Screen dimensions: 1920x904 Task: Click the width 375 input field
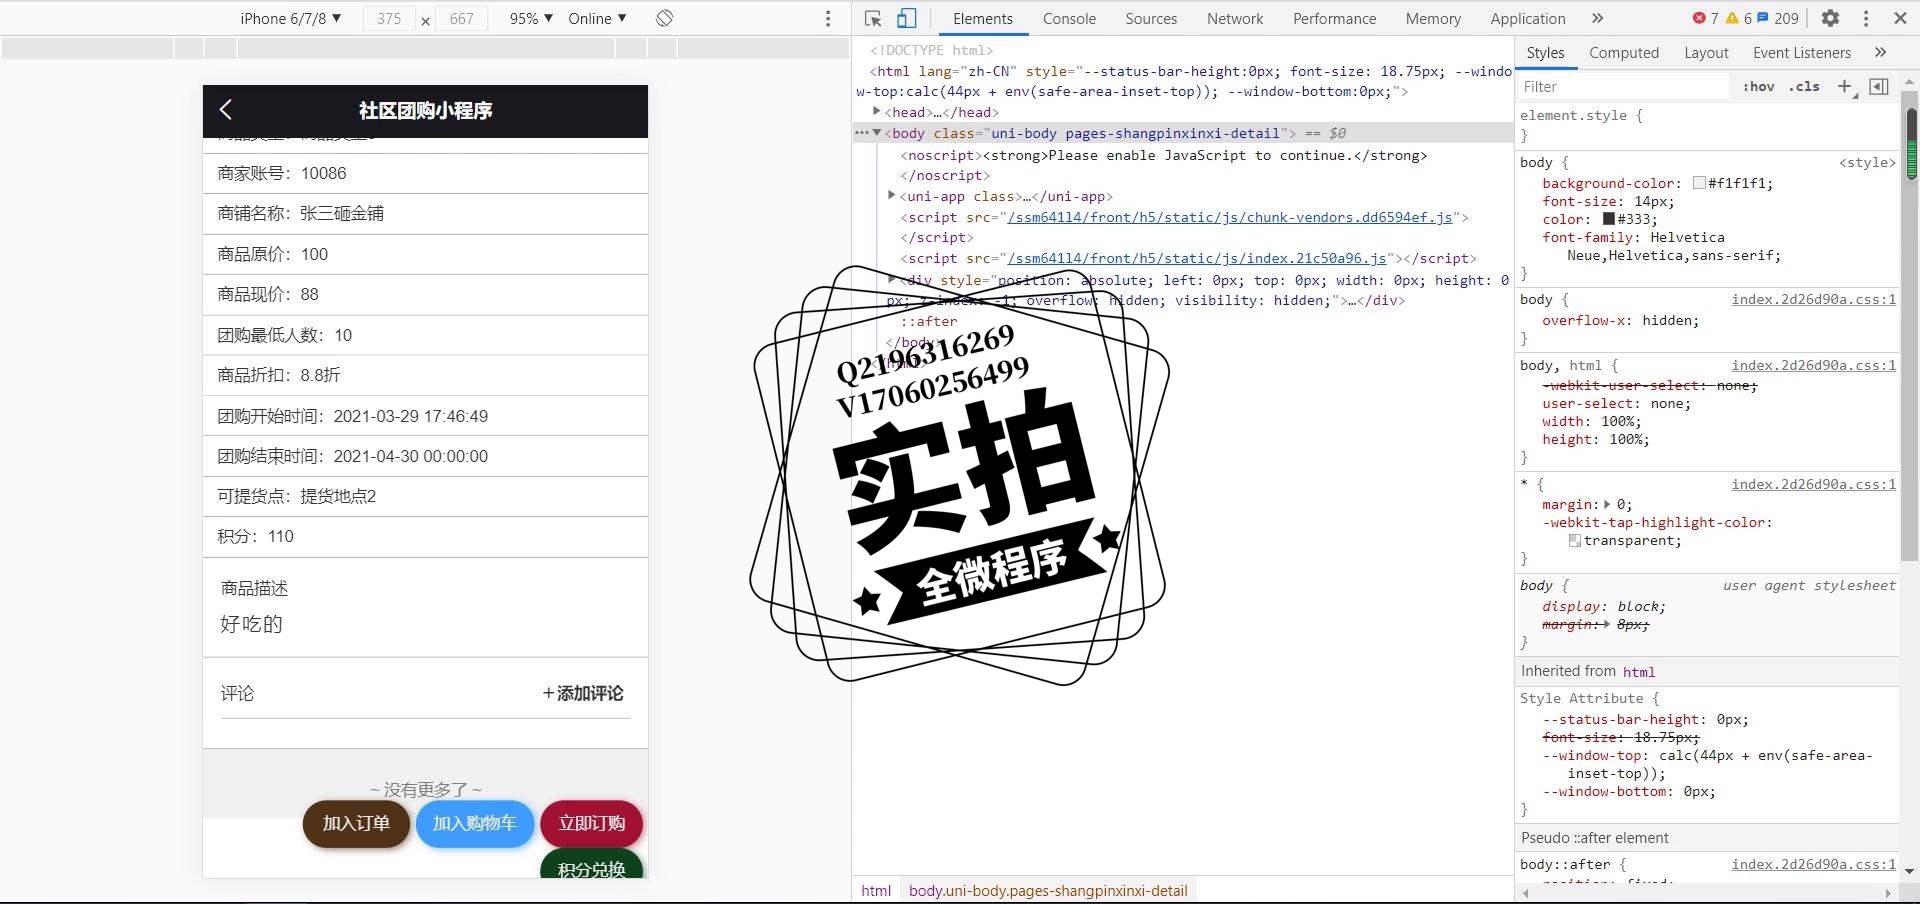click(x=389, y=18)
